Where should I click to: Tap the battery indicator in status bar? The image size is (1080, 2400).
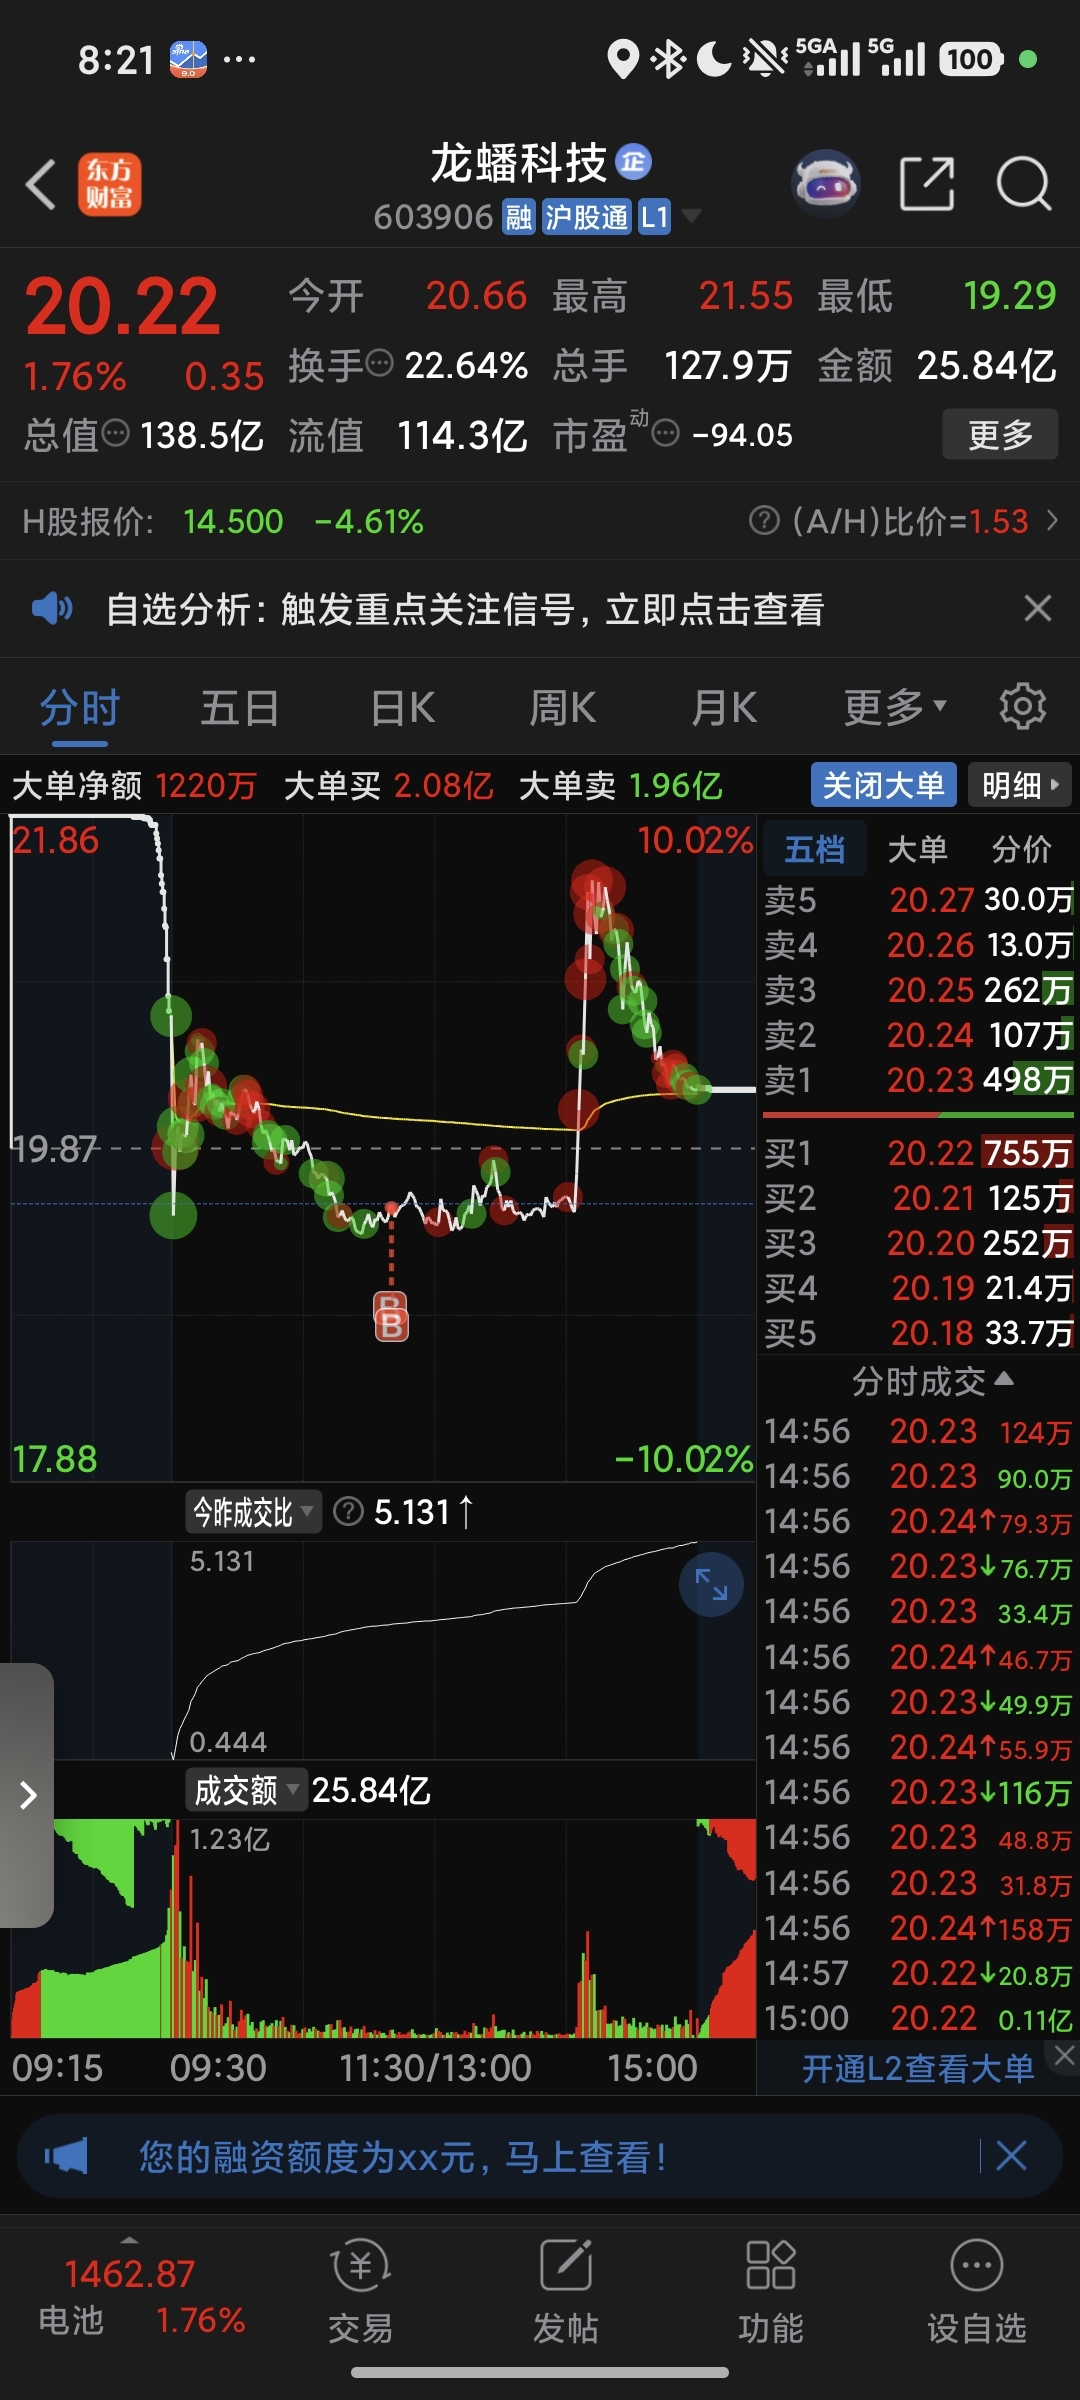click(970, 59)
